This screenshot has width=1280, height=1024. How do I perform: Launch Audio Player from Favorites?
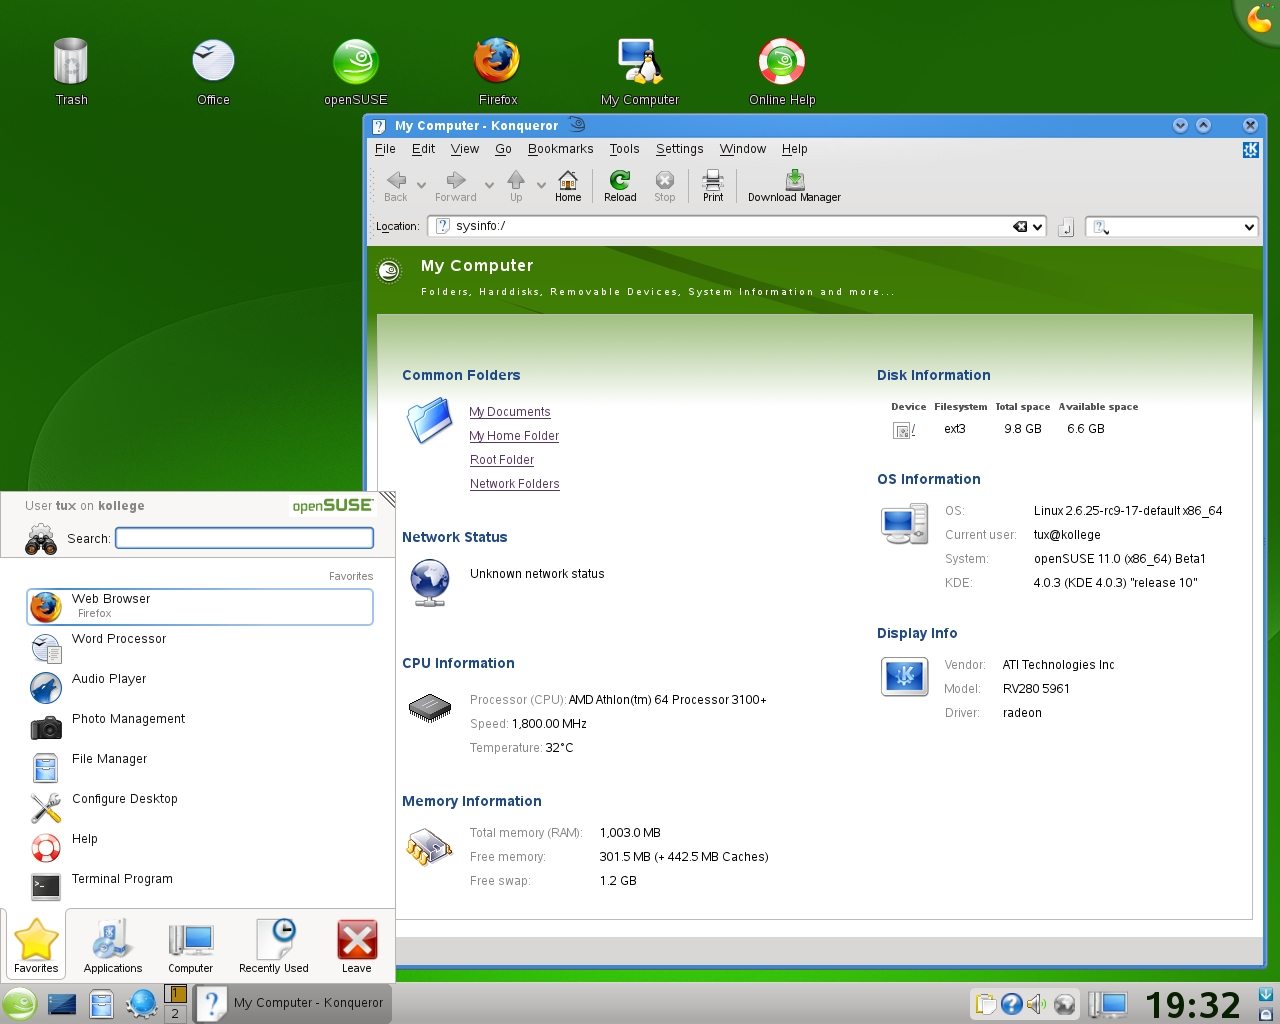tap(200, 687)
